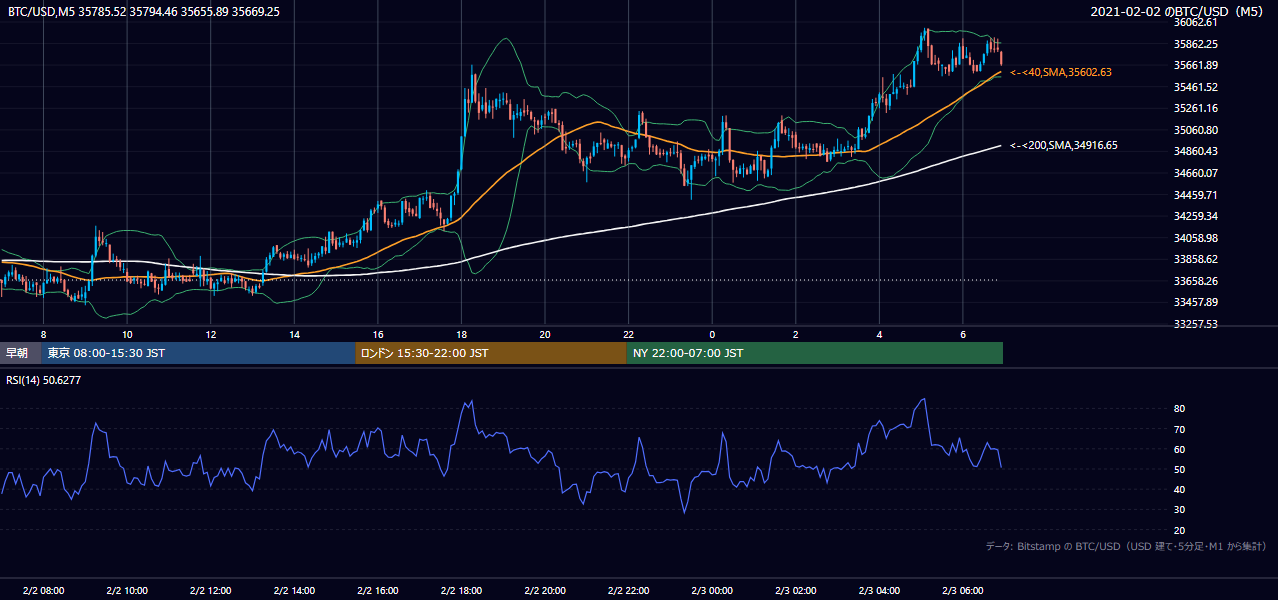The image size is (1278, 600).
Task: Click the 34259.34 price axis label
Action: (x=1196, y=216)
